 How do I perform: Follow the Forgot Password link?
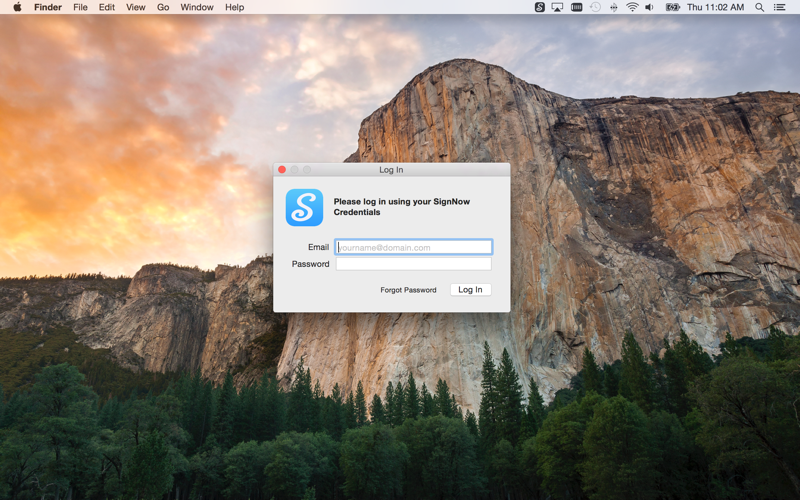408,290
